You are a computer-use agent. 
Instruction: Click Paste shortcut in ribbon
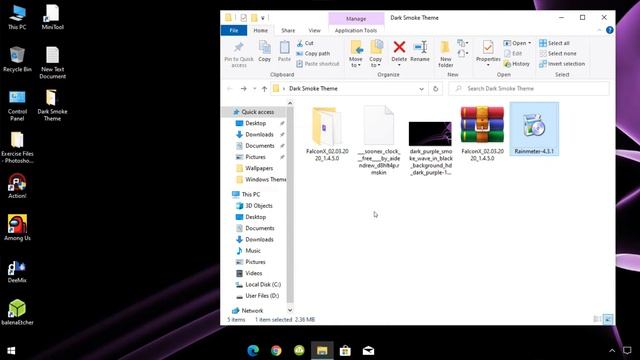point(318,64)
